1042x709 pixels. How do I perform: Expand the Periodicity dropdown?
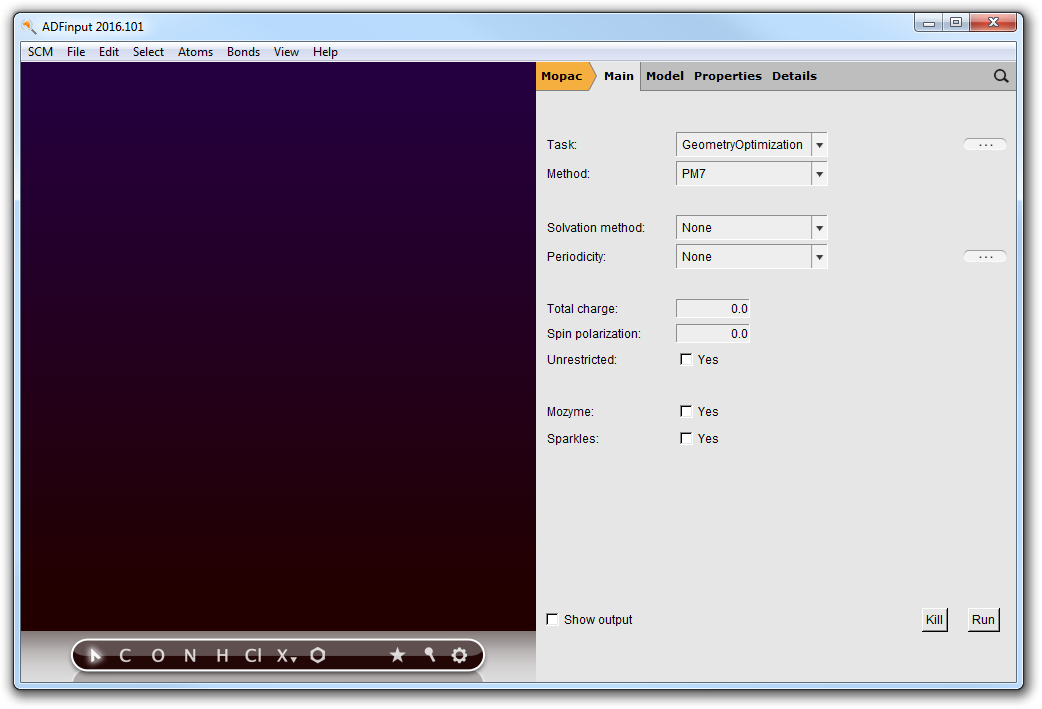point(752,257)
